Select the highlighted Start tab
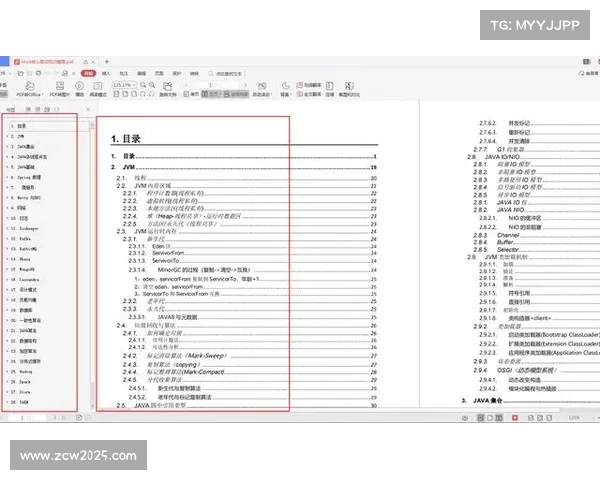The width and height of the screenshot is (600, 480). (88, 73)
